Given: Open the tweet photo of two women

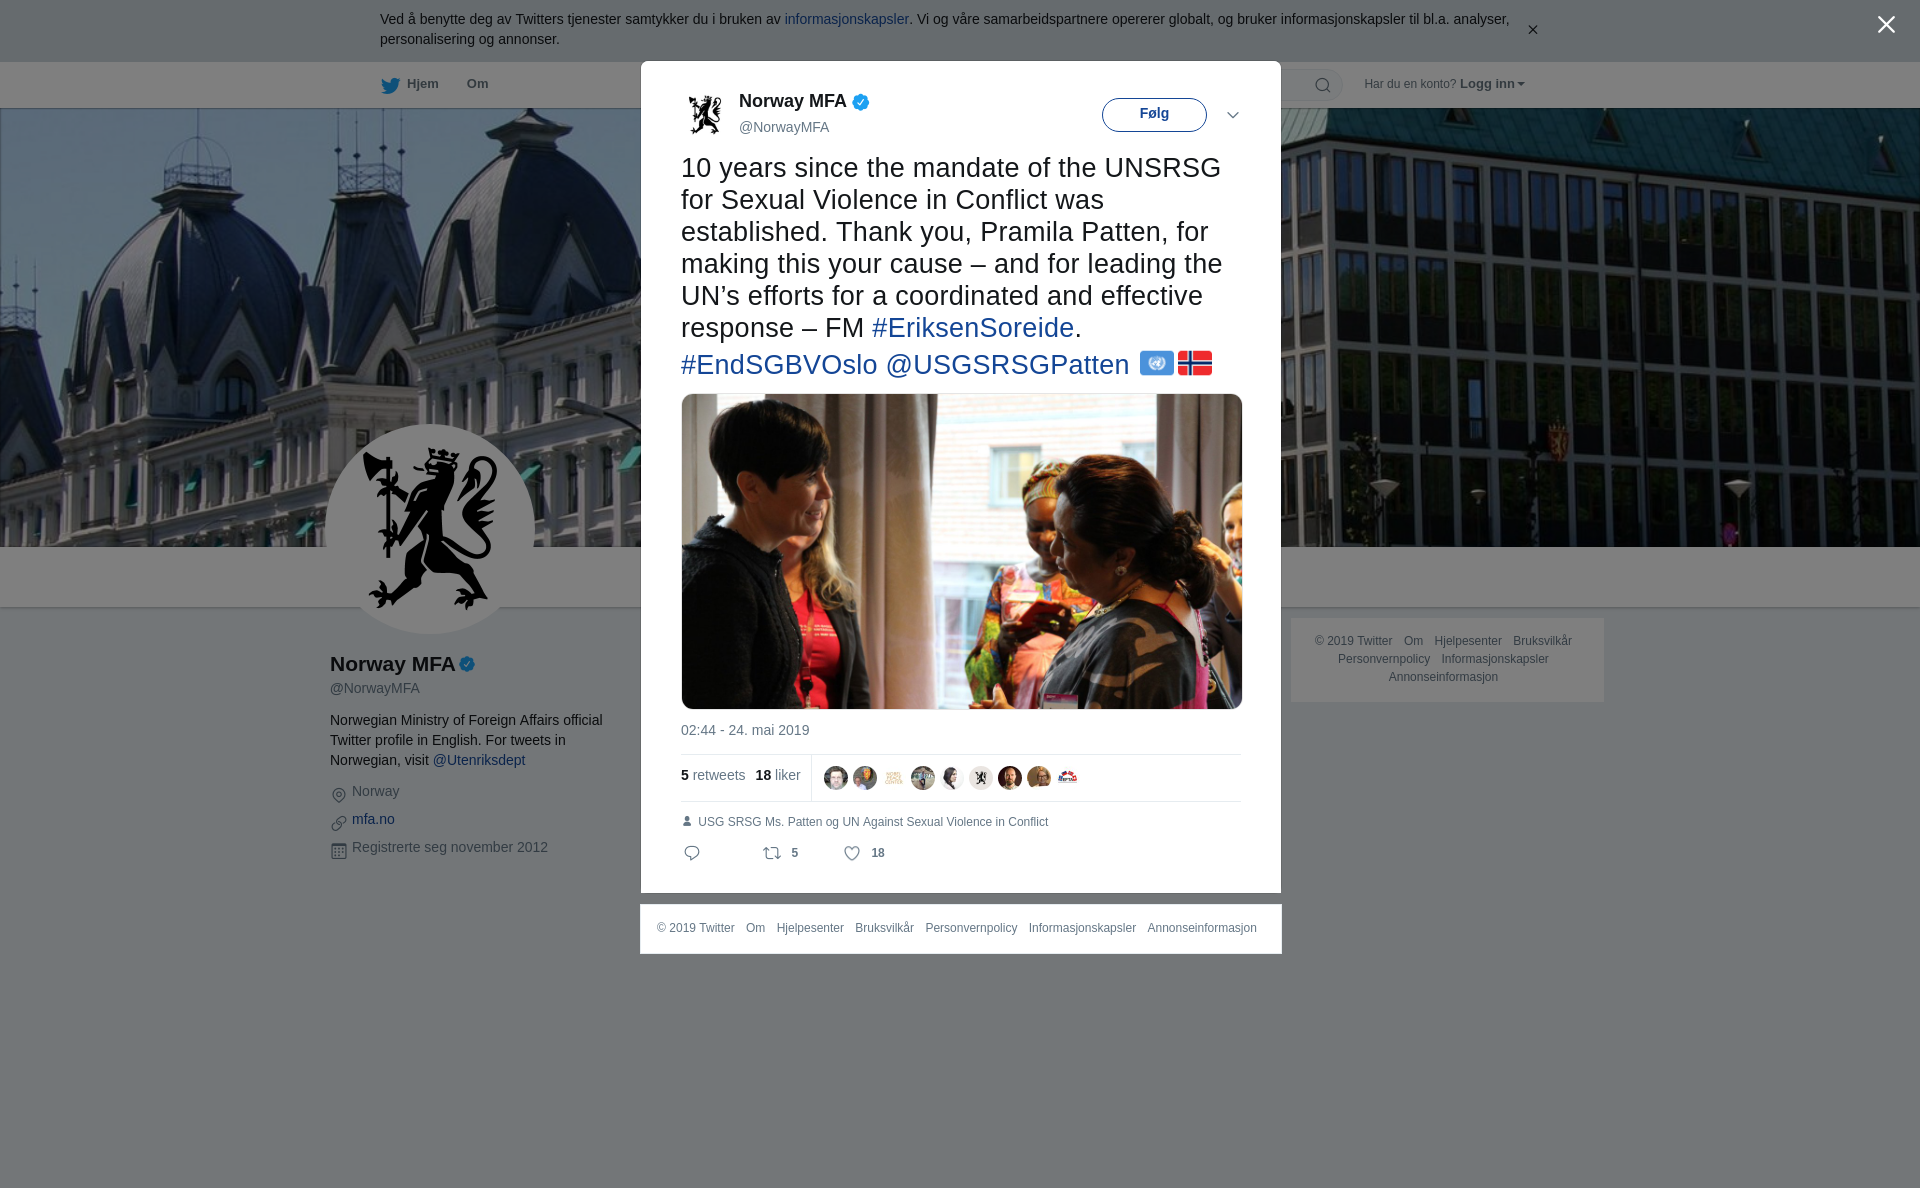Looking at the screenshot, I should [962, 551].
